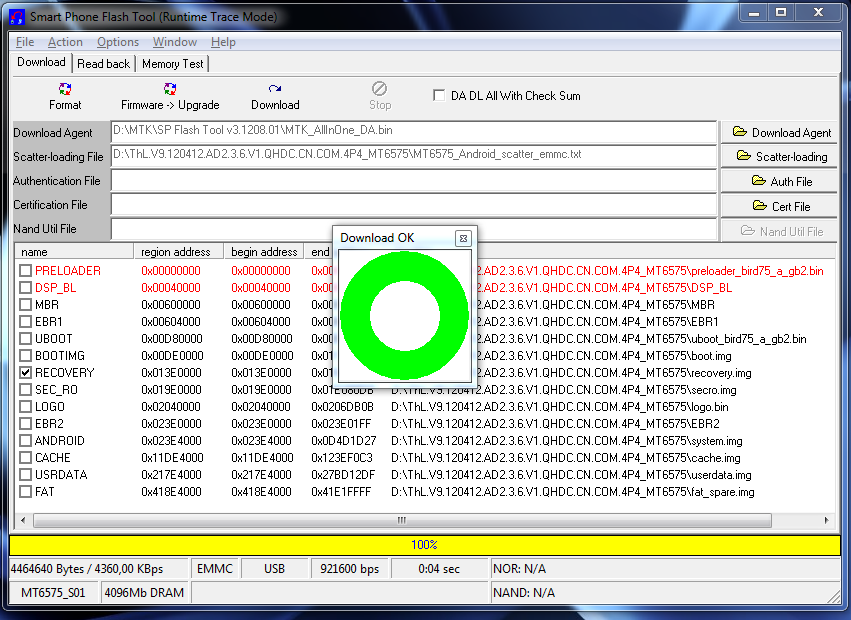Open the Options menu

(x=118, y=42)
